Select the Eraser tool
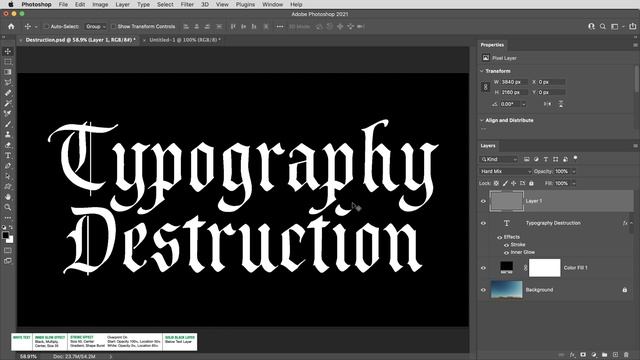 (x=8, y=145)
